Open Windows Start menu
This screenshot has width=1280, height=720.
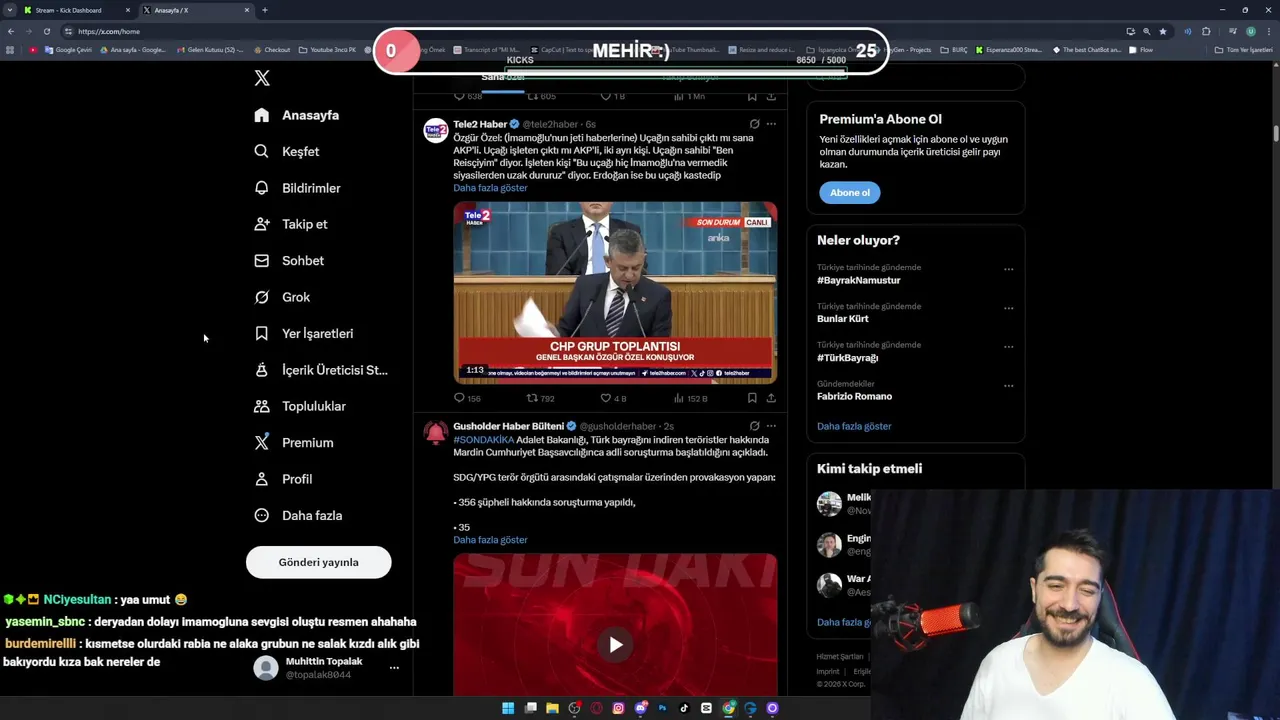(508, 708)
